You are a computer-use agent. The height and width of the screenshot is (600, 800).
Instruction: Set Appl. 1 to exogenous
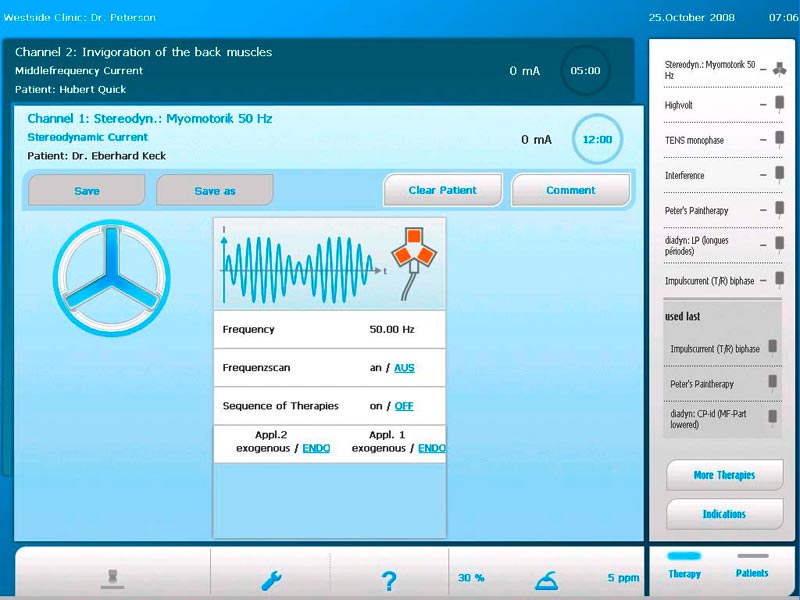click(x=379, y=448)
